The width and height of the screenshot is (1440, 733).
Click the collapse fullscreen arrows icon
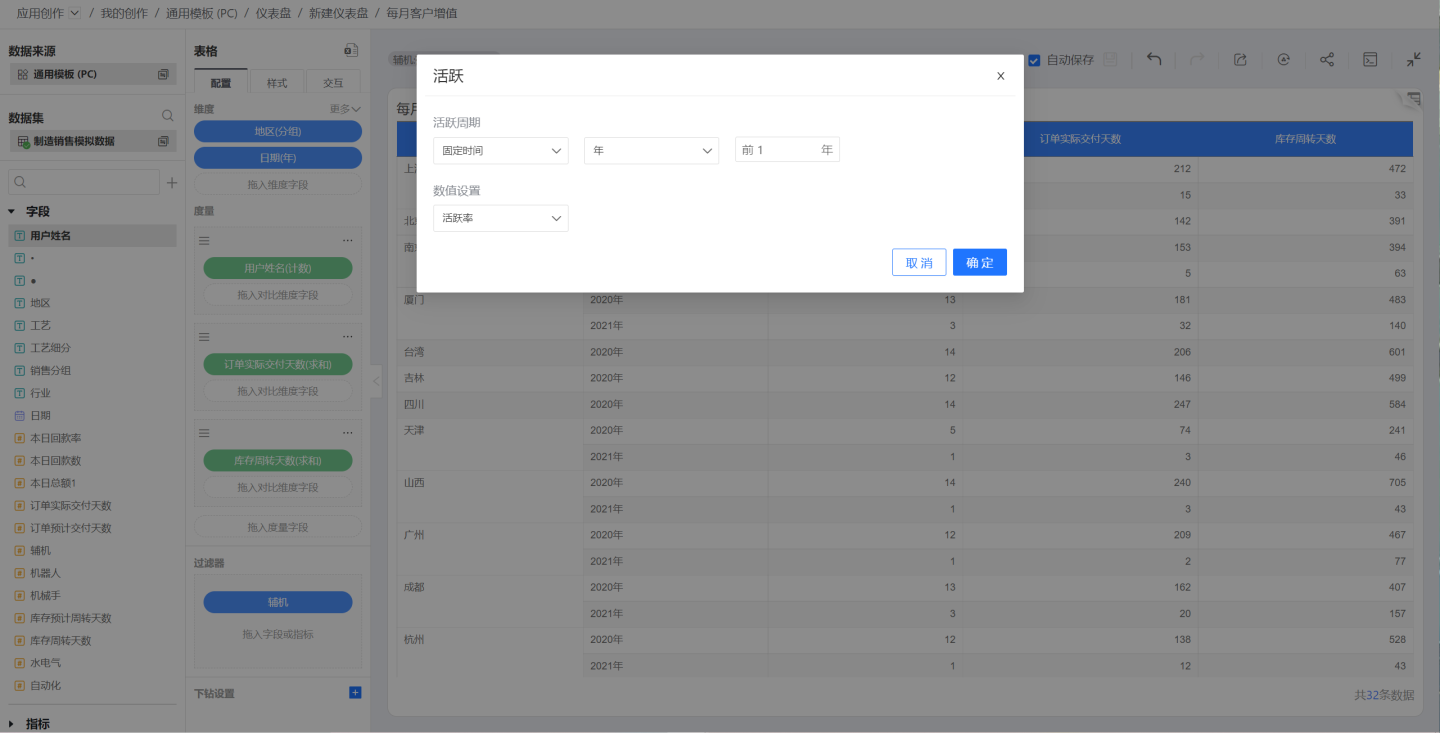pos(1413,60)
